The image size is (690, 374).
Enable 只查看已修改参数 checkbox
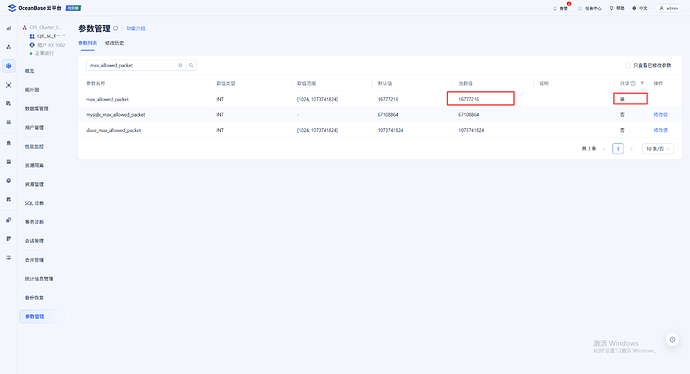[x=628, y=65]
